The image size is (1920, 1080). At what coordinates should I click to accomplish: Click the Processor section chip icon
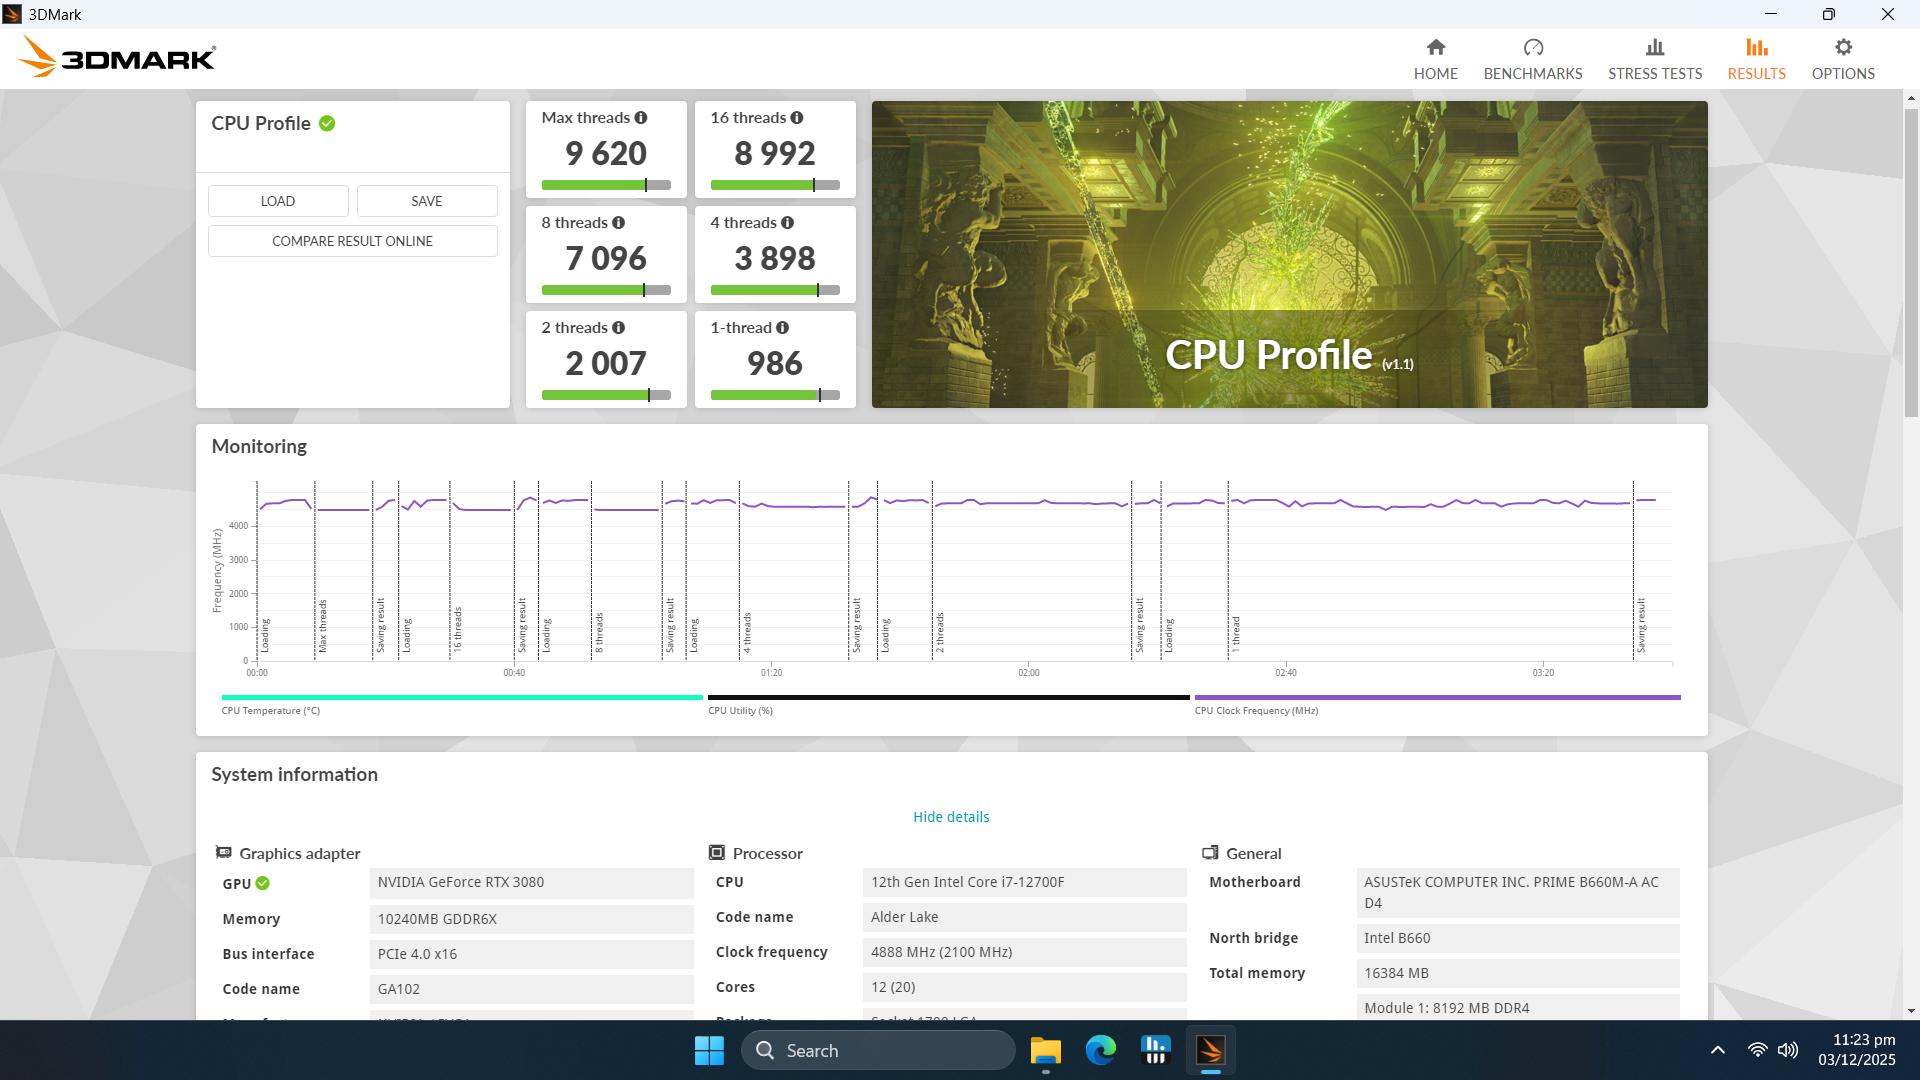(718, 852)
